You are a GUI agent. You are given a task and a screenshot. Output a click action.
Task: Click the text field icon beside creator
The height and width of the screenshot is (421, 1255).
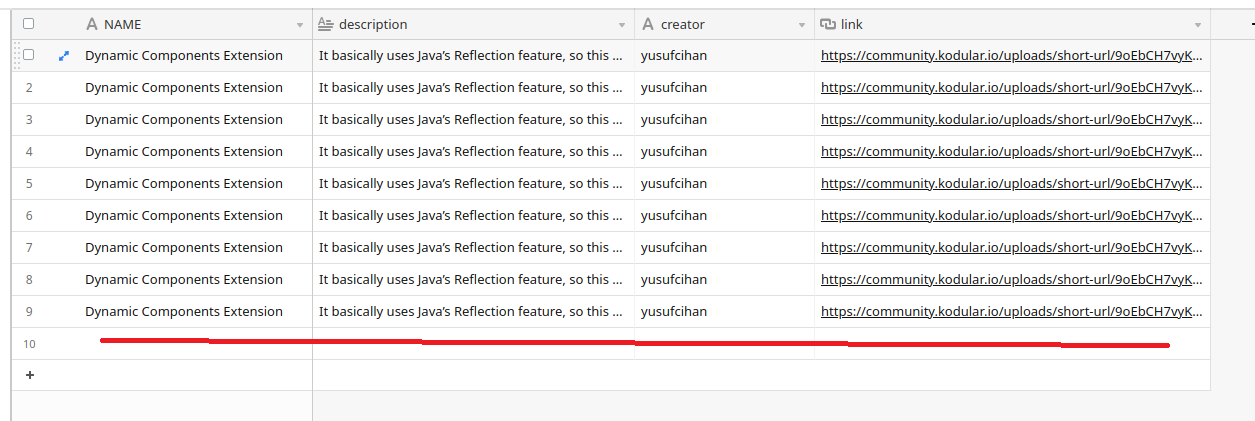pyautogui.click(x=648, y=24)
